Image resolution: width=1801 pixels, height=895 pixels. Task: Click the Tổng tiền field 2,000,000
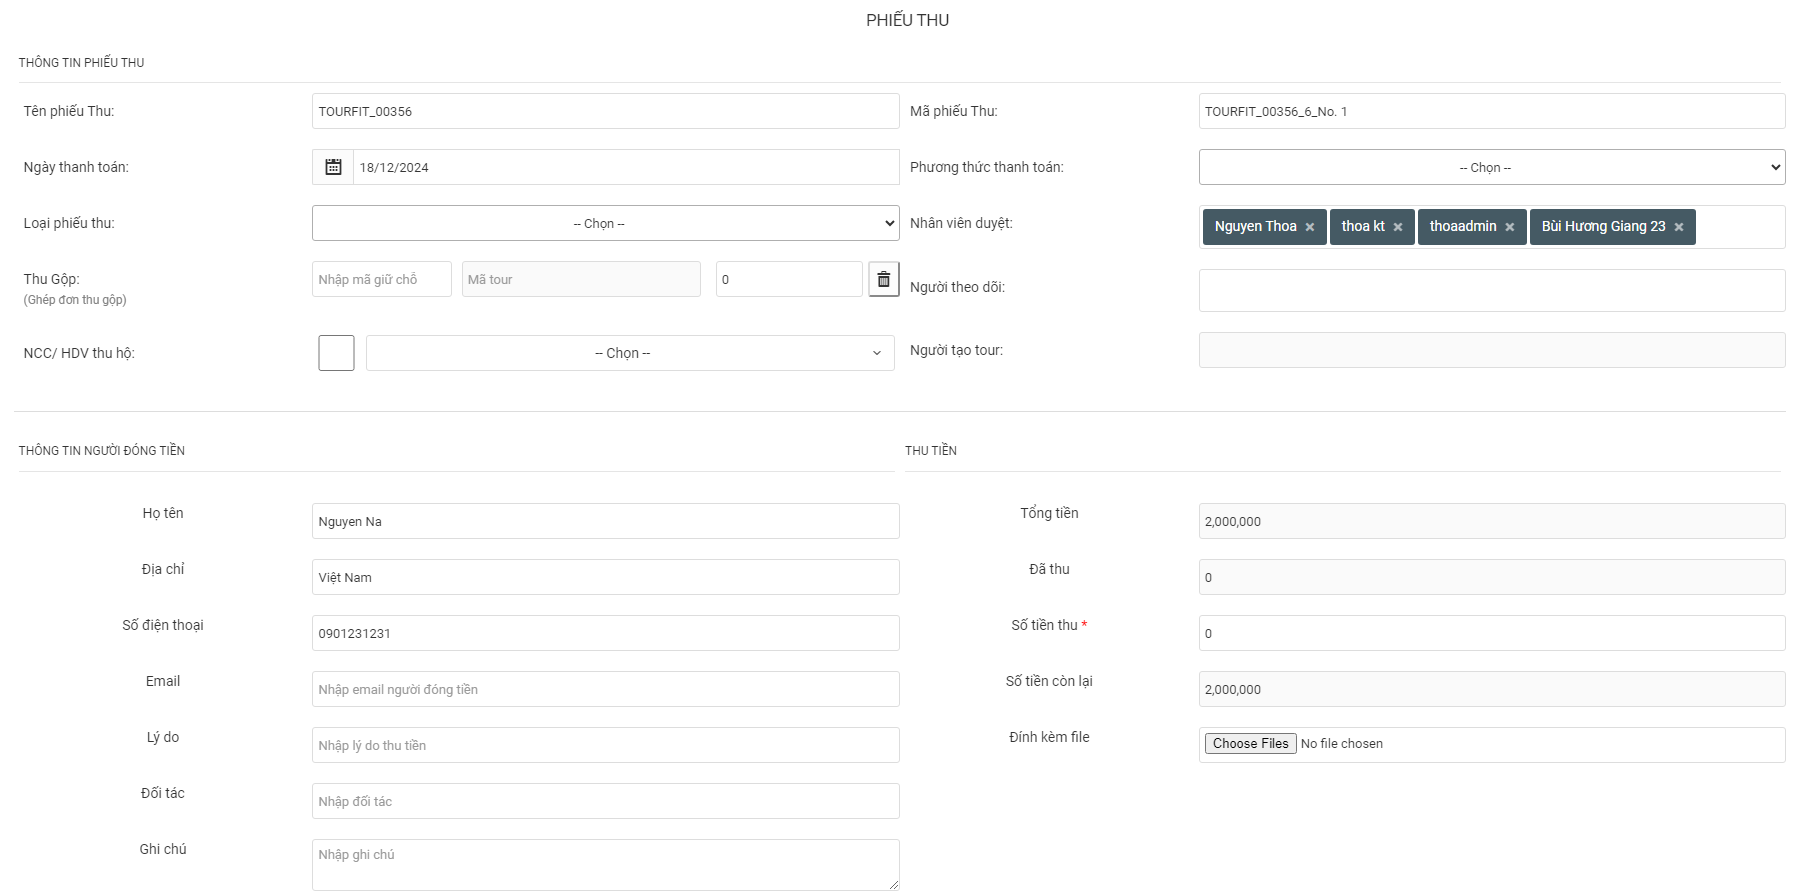pyautogui.click(x=1491, y=521)
